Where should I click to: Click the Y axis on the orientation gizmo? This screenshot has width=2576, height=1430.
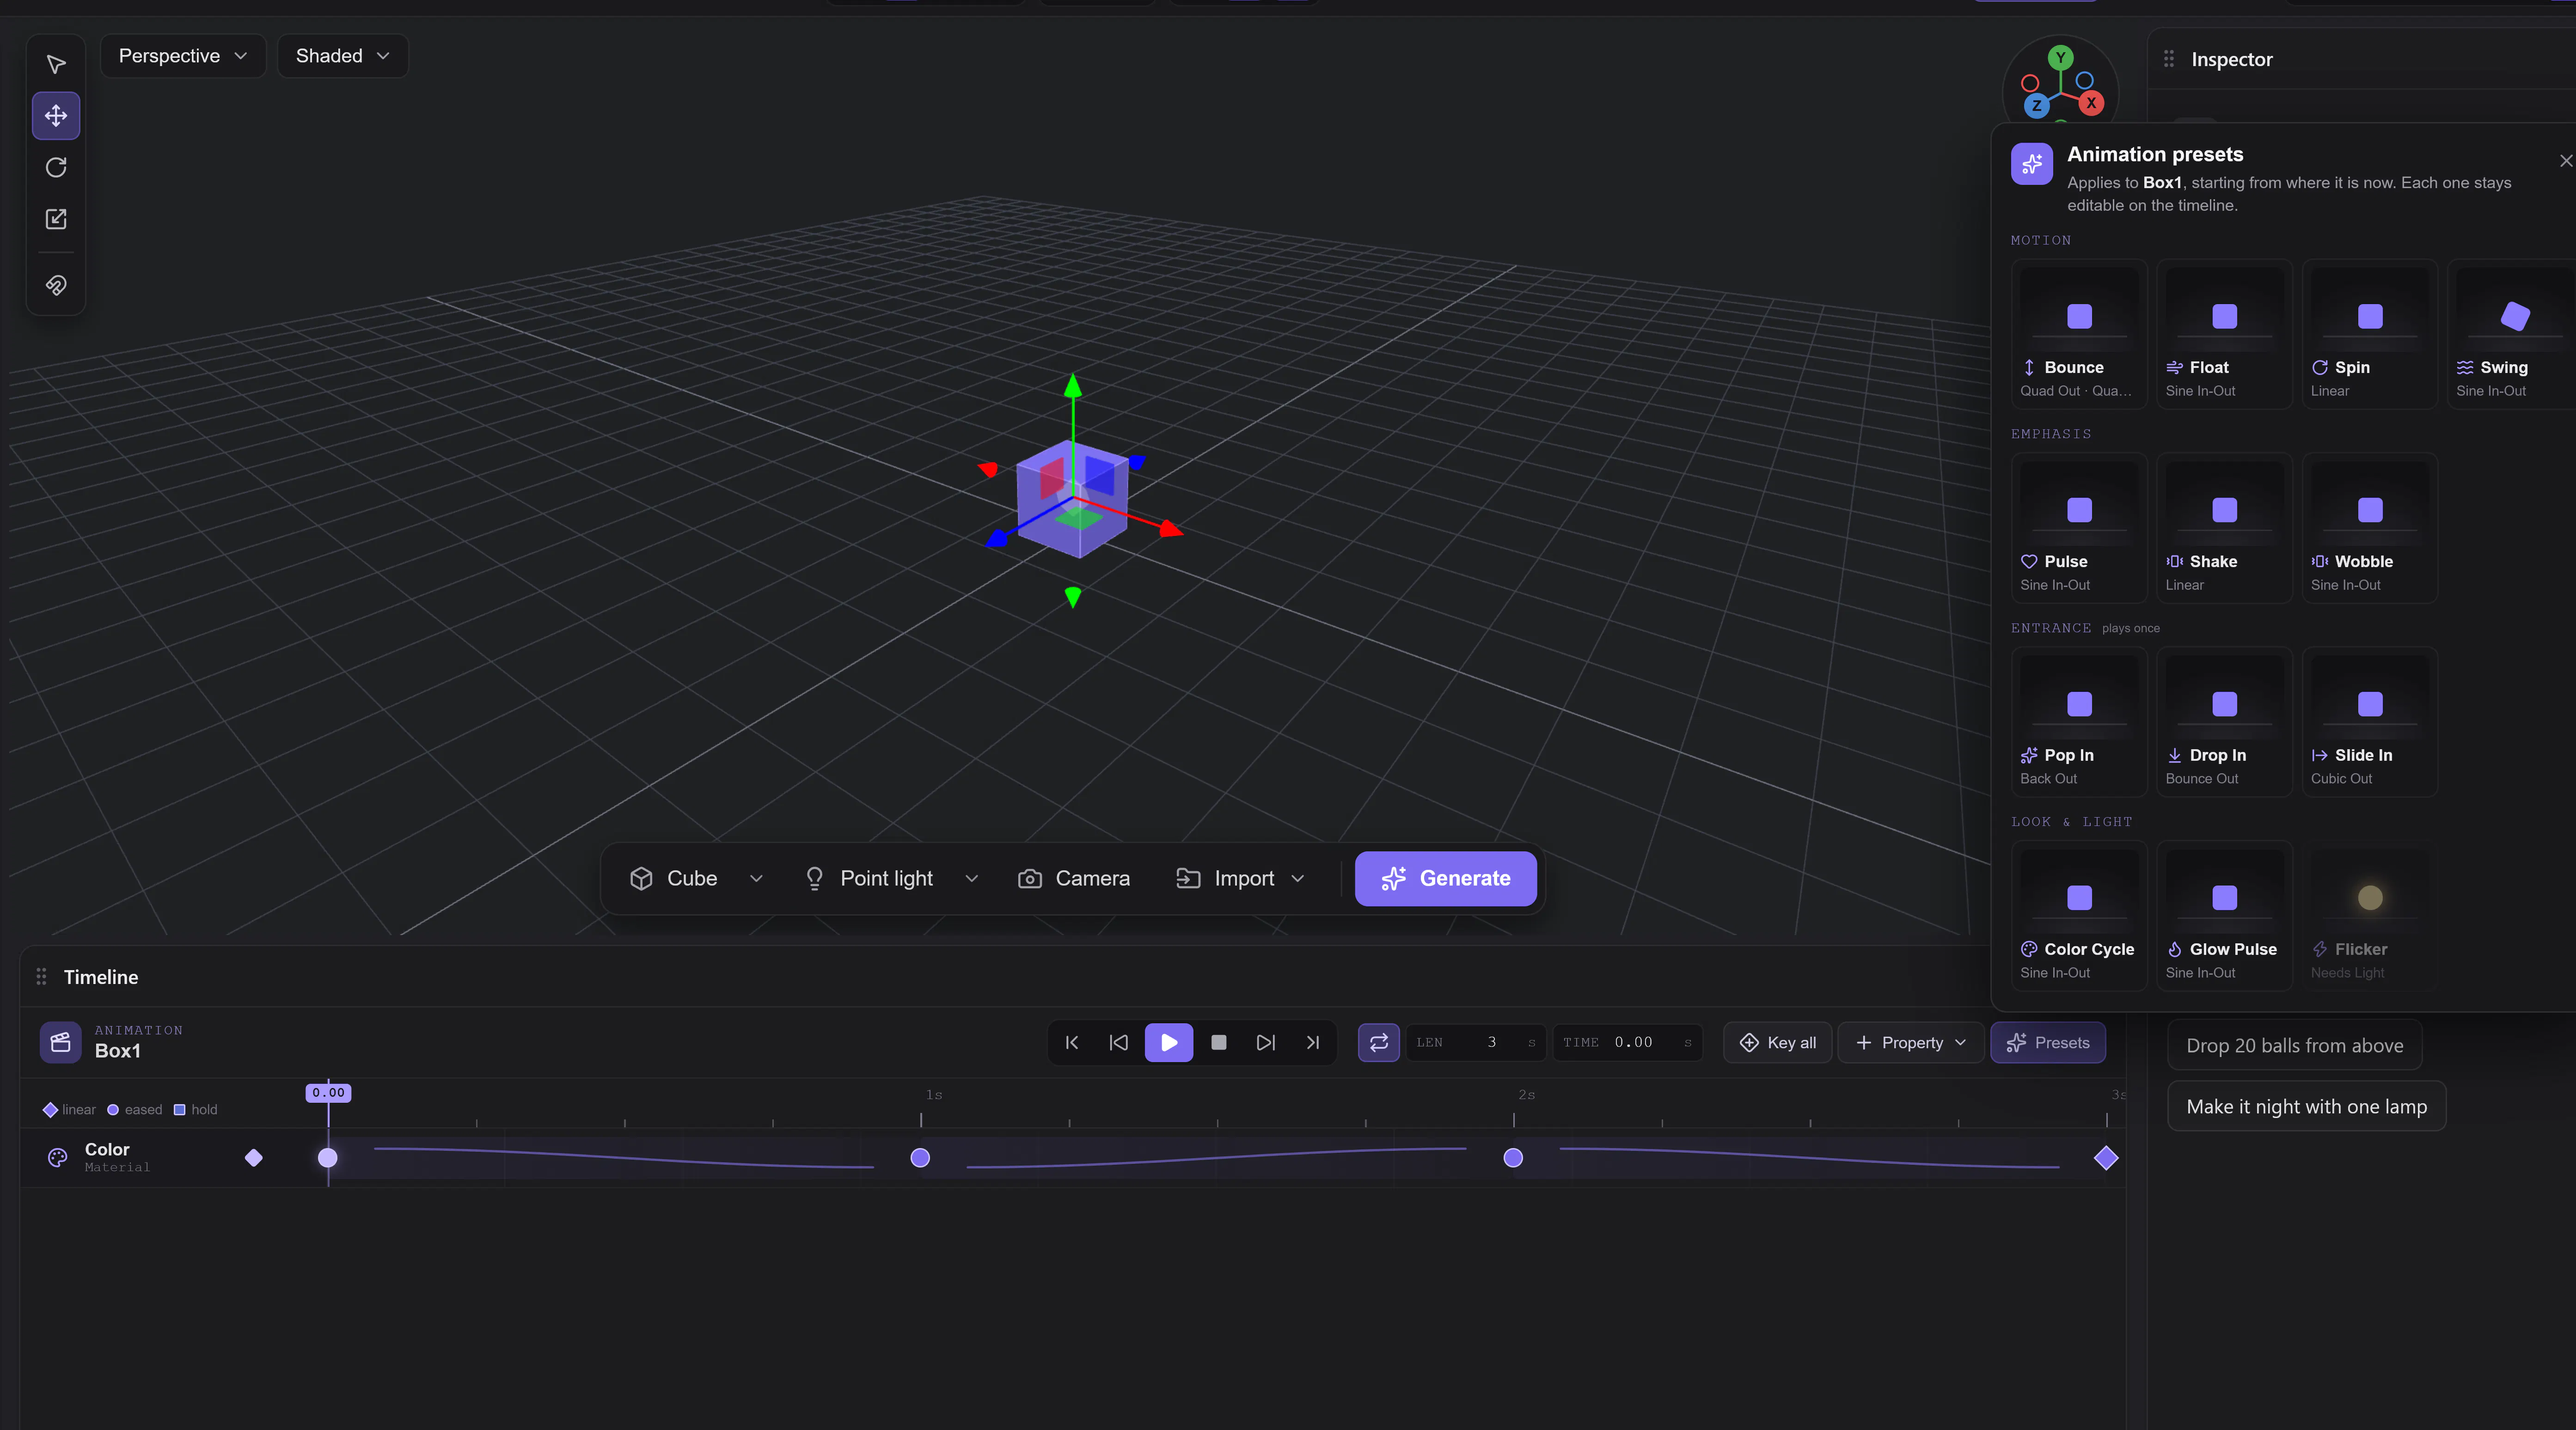pyautogui.click(x=2060, y=58)
